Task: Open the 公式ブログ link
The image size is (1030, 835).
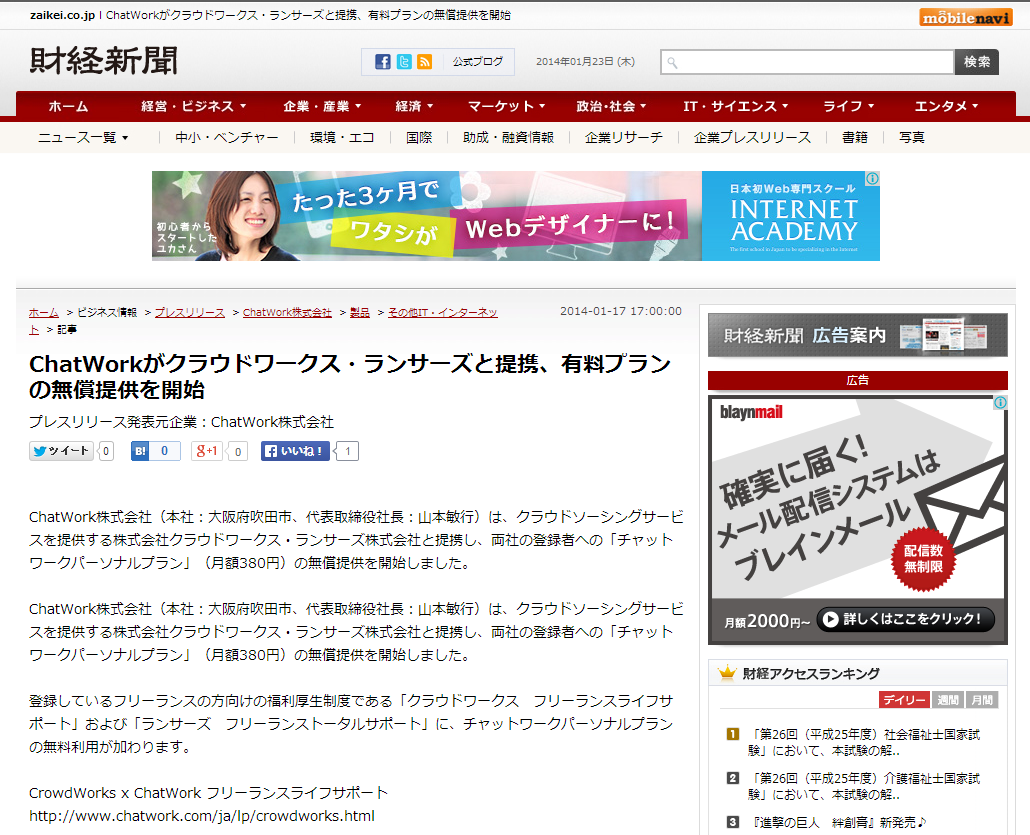Action: pyautogui.click(x=478, y=62)
